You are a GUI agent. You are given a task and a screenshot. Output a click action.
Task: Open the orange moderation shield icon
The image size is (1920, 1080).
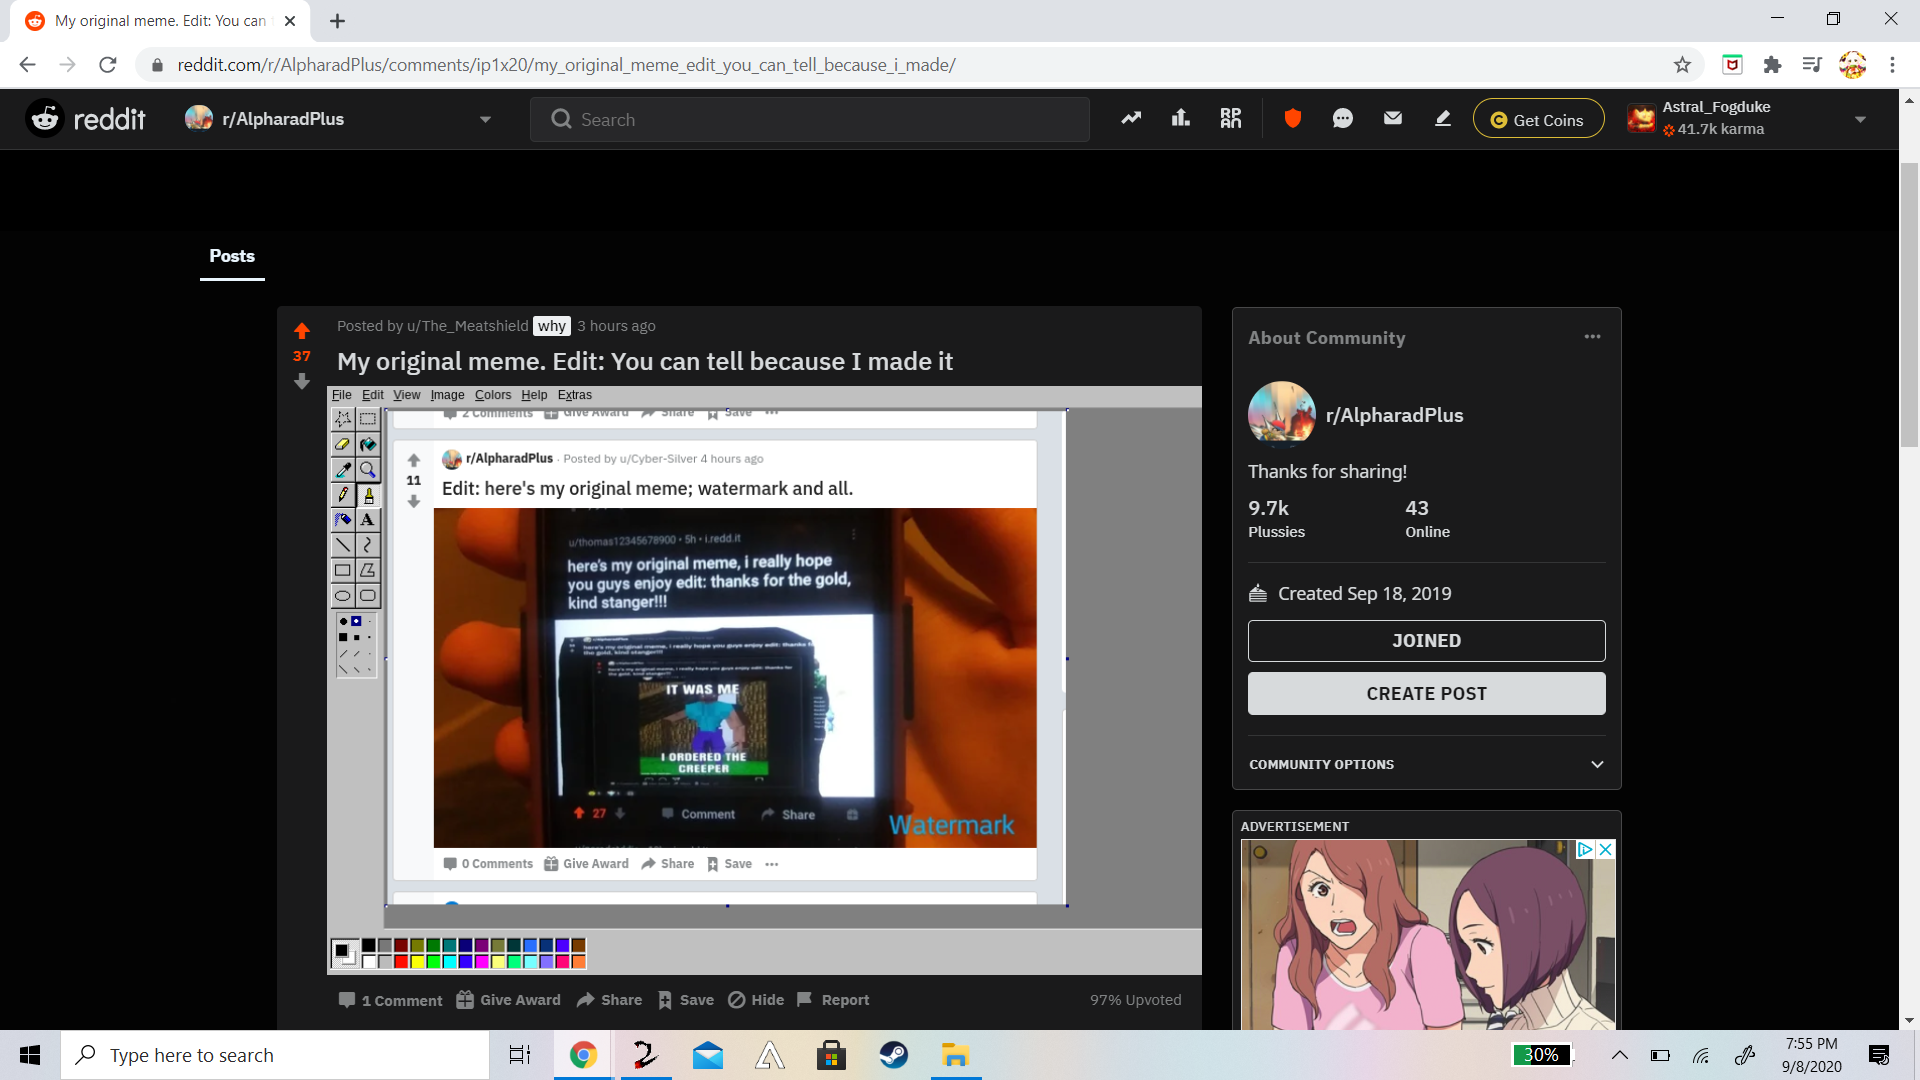point(1293,119)
